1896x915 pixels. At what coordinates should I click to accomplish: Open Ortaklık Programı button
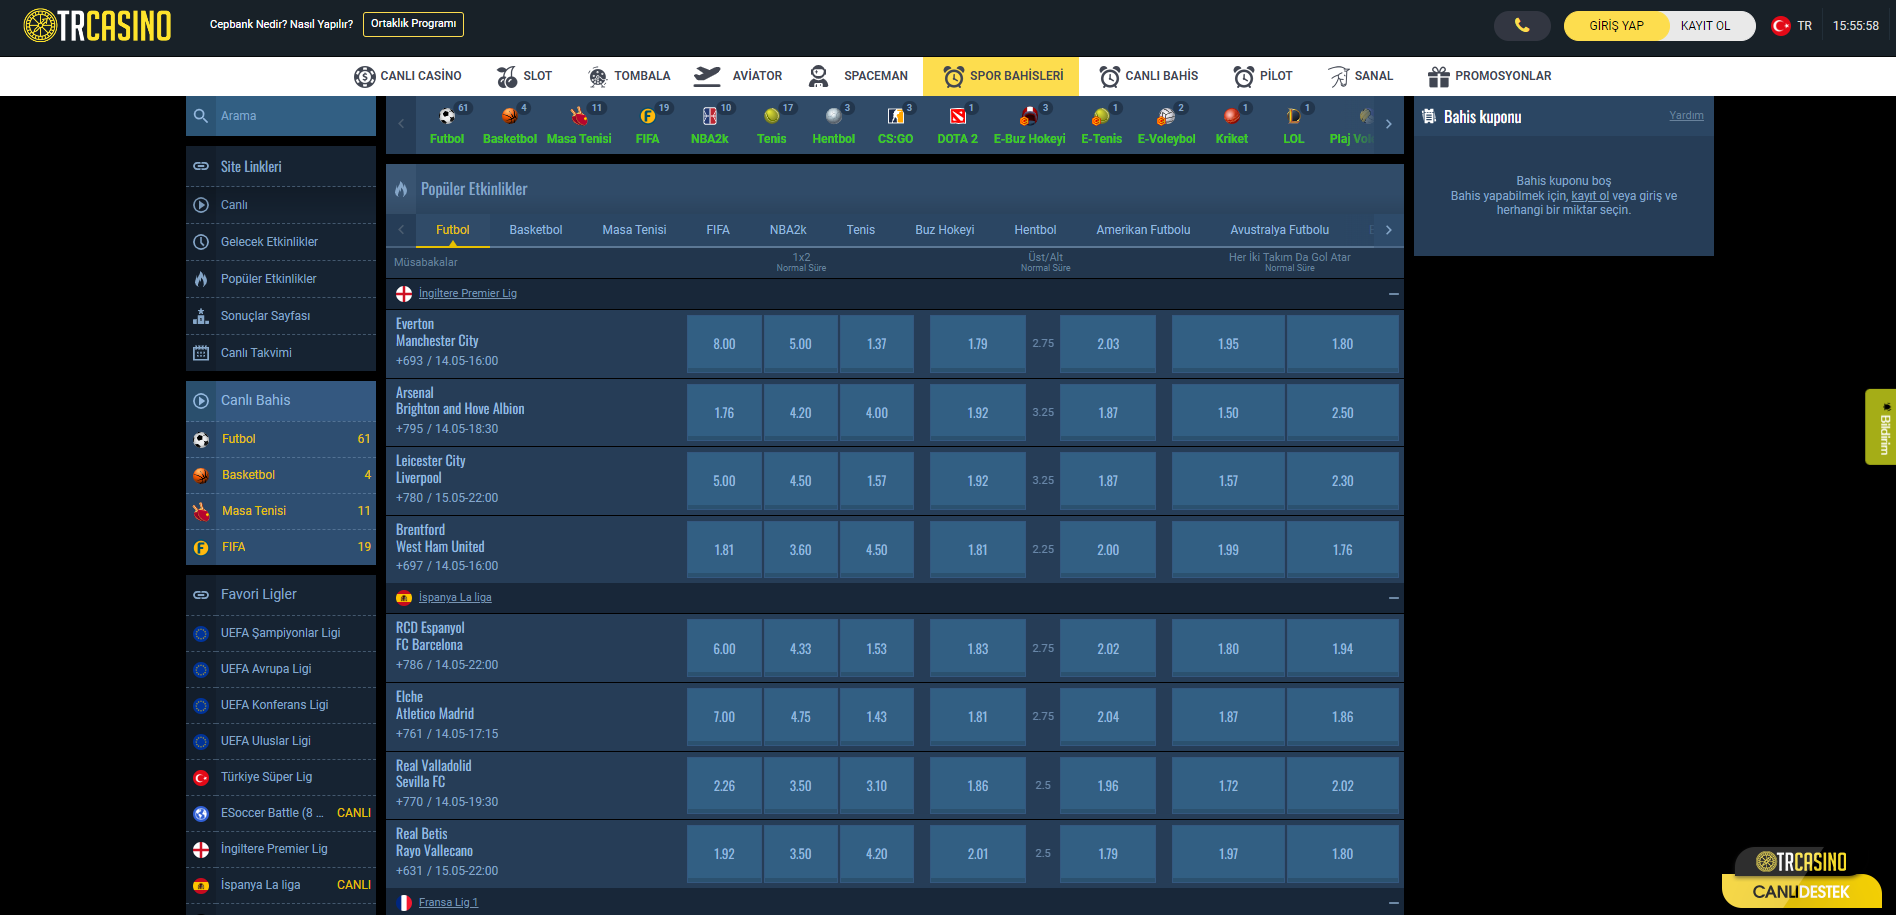point(413,24)
